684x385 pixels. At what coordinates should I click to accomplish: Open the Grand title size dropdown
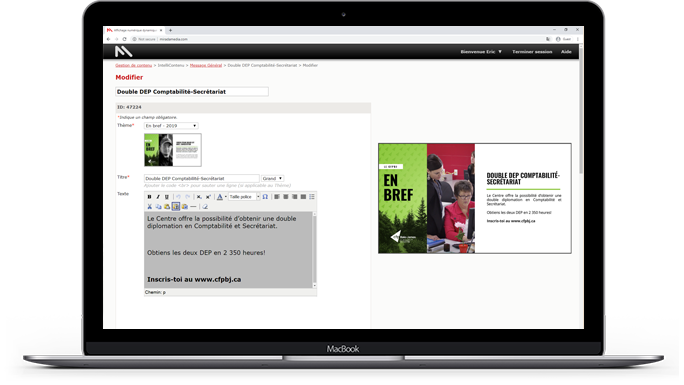pos(272,178)
